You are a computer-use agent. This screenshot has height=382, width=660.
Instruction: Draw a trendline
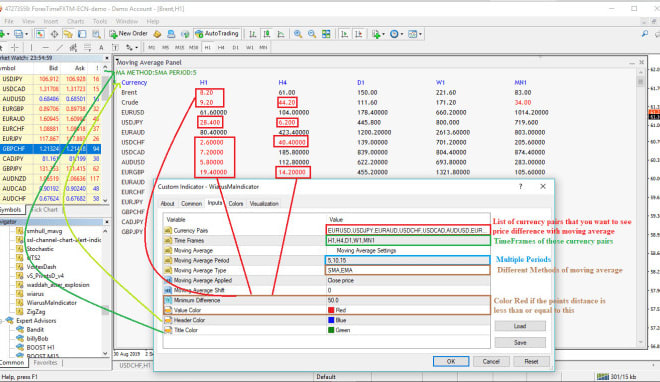tap(60, 48)
